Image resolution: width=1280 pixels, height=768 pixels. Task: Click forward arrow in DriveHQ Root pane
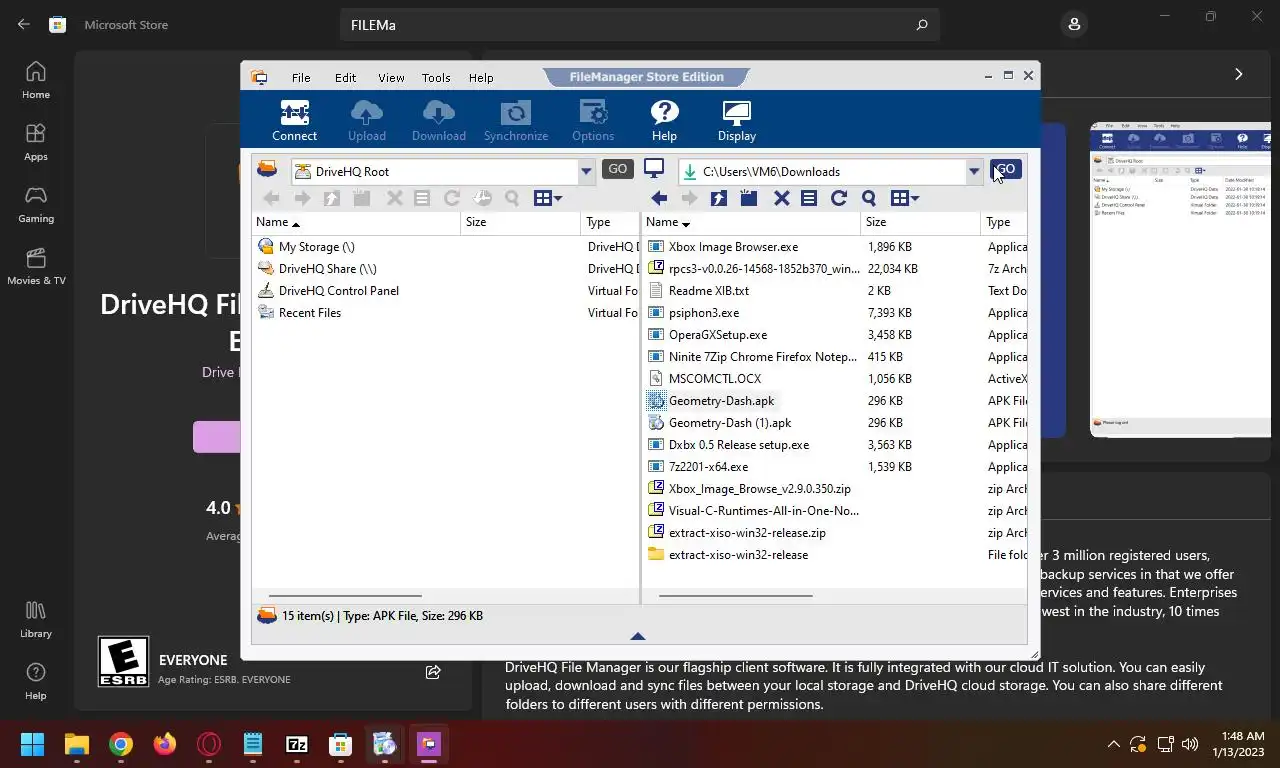coord(301,198)
